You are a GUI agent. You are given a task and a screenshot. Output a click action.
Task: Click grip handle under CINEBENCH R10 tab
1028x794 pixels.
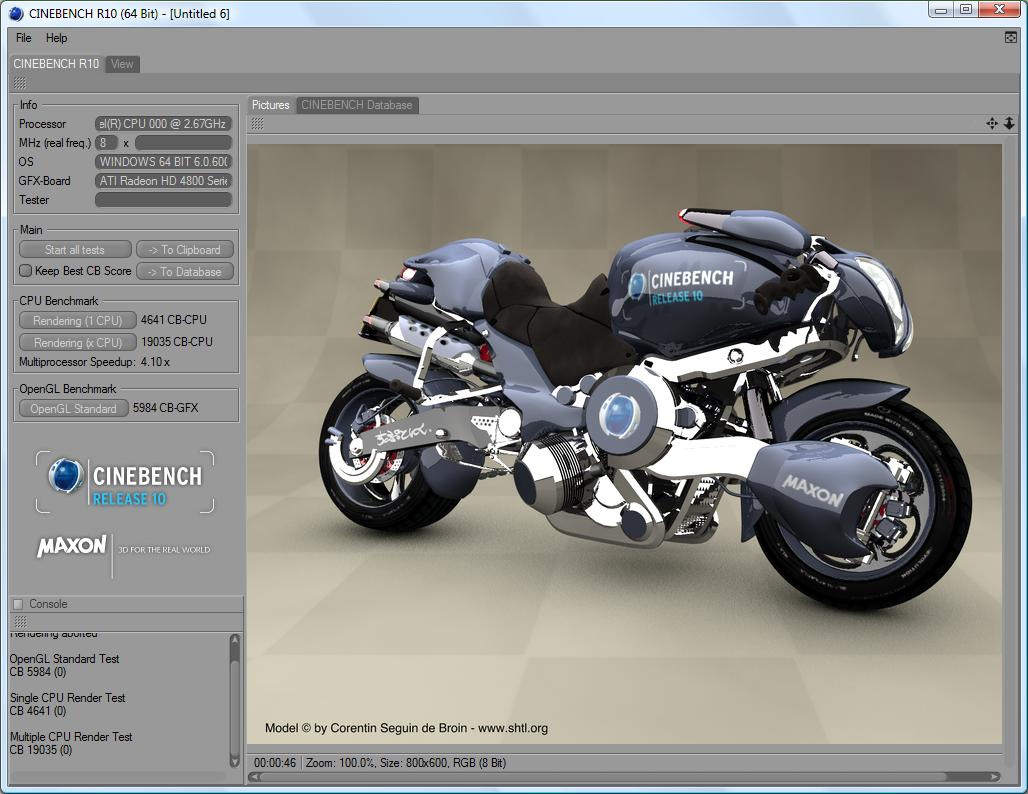point(20,83)
